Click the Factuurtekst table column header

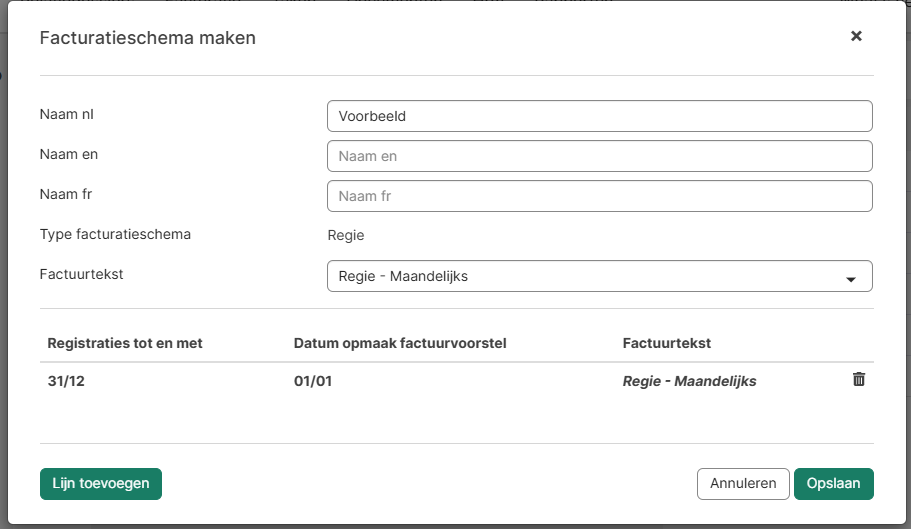[666, 343]
